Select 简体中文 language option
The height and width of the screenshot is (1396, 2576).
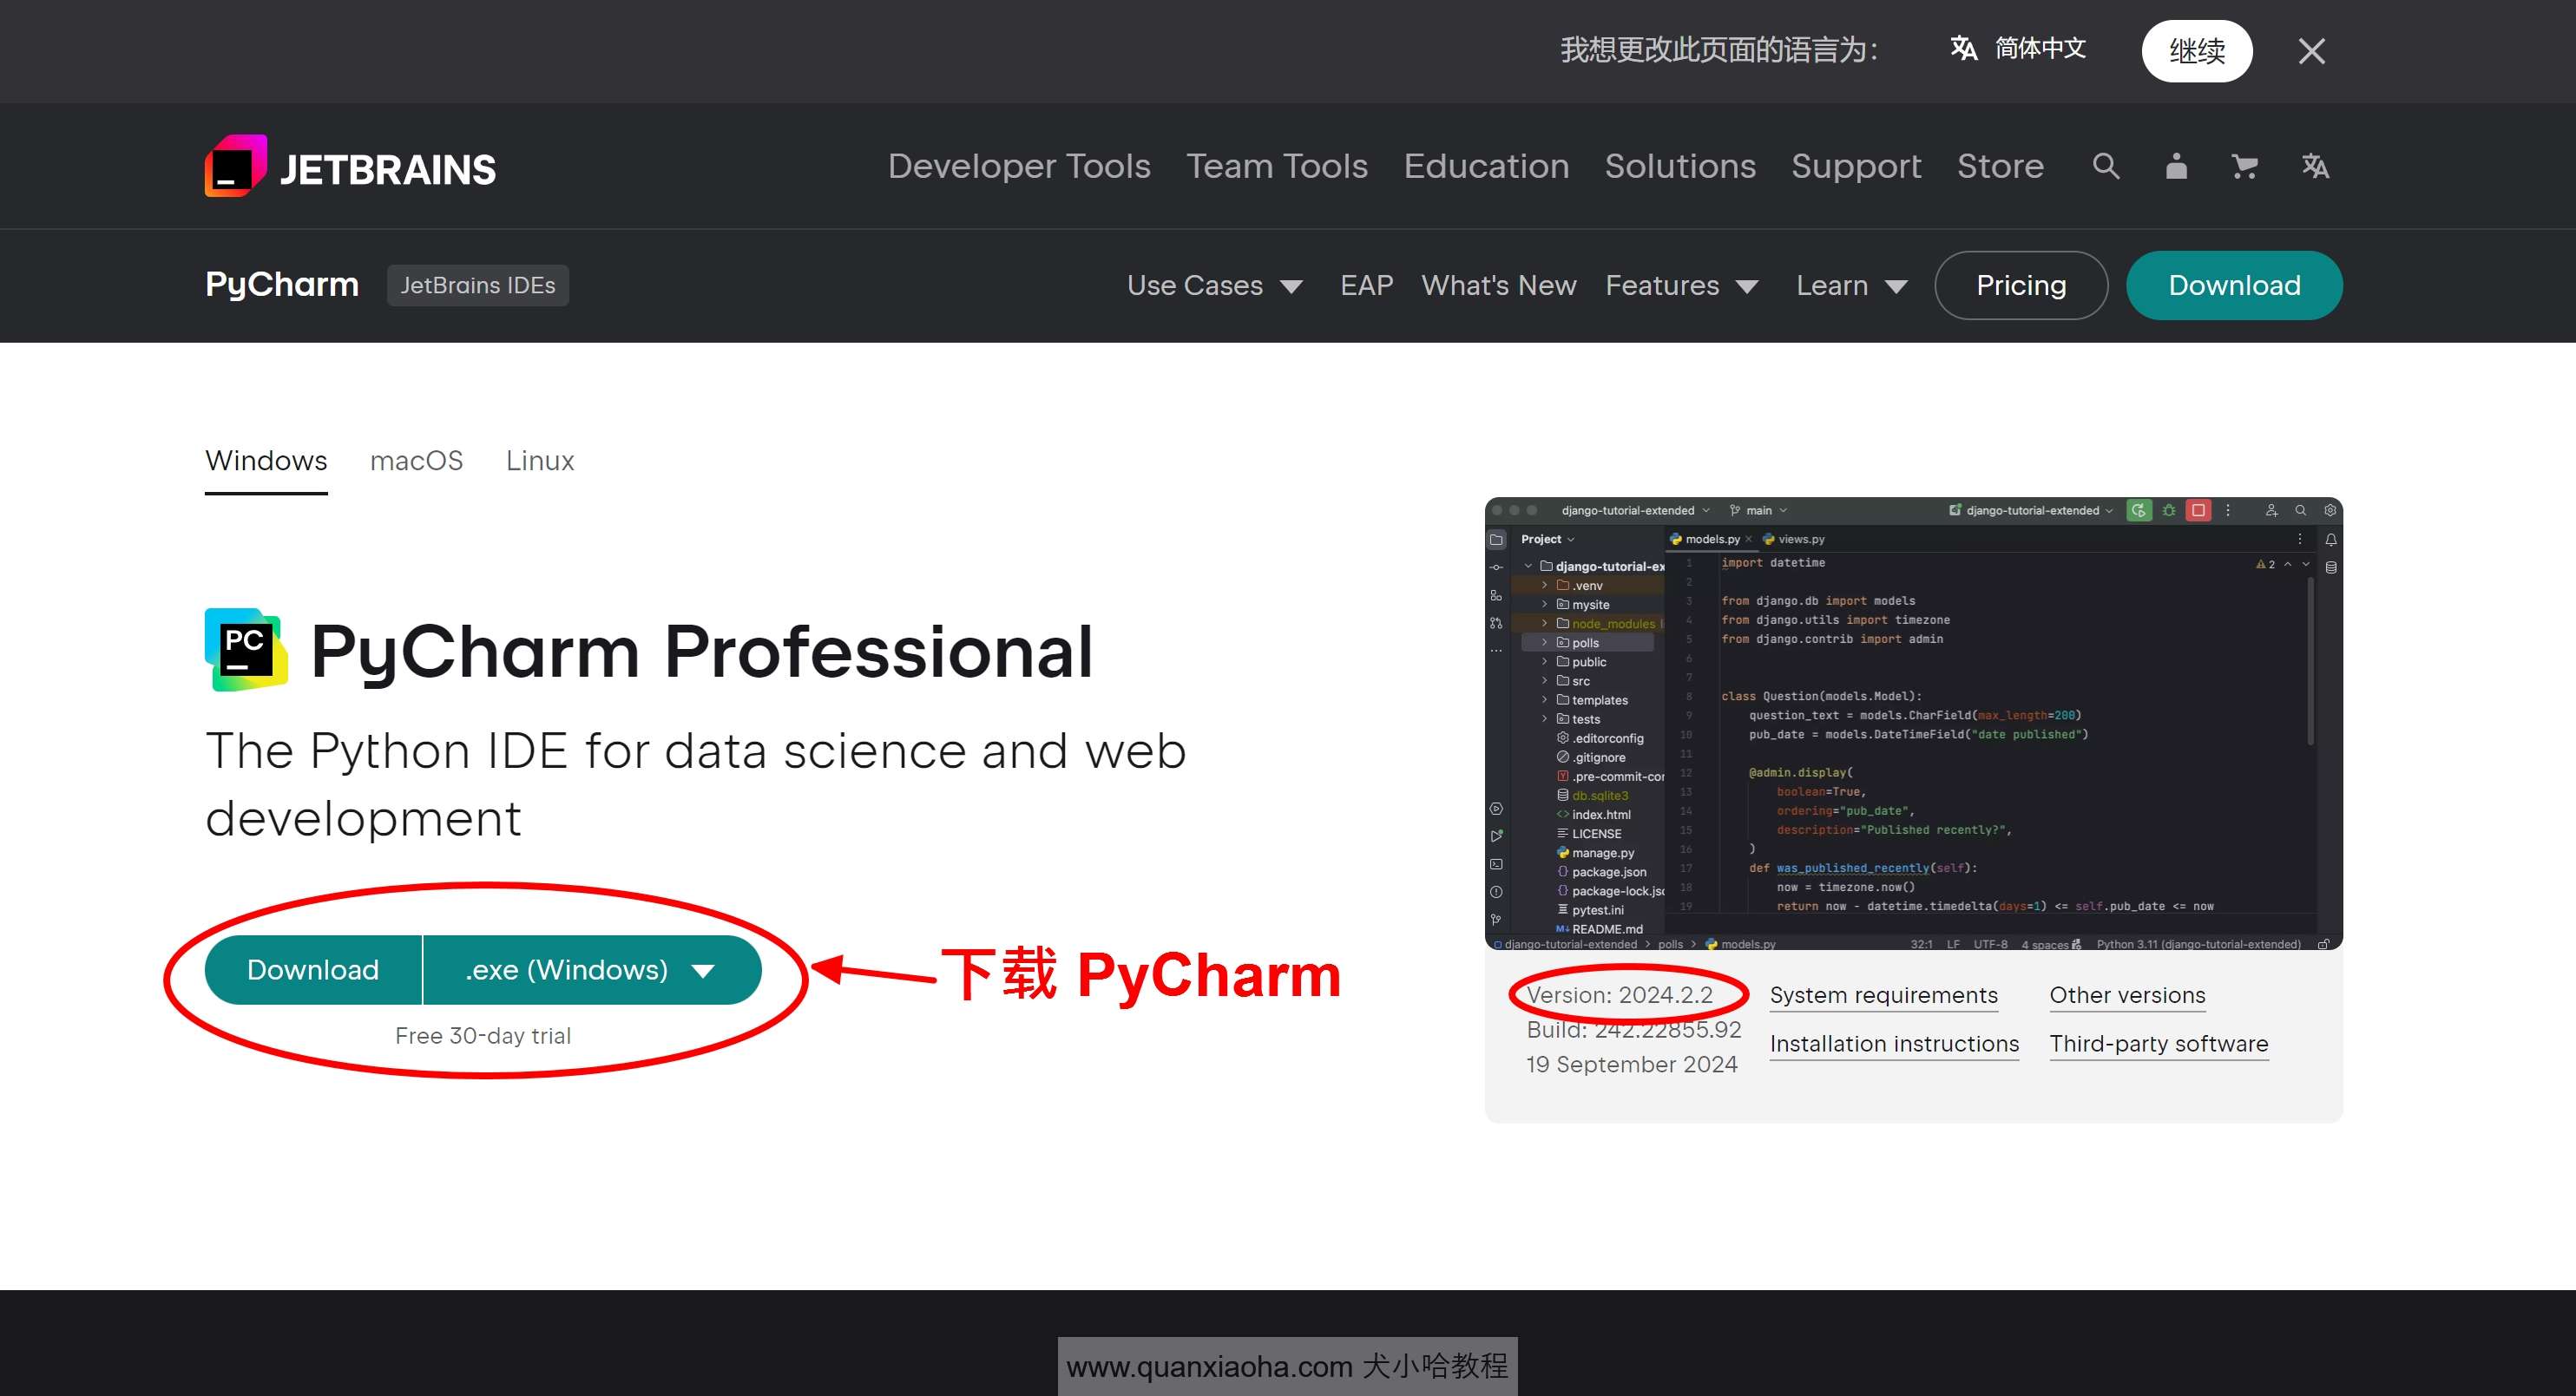point(2018,48)
